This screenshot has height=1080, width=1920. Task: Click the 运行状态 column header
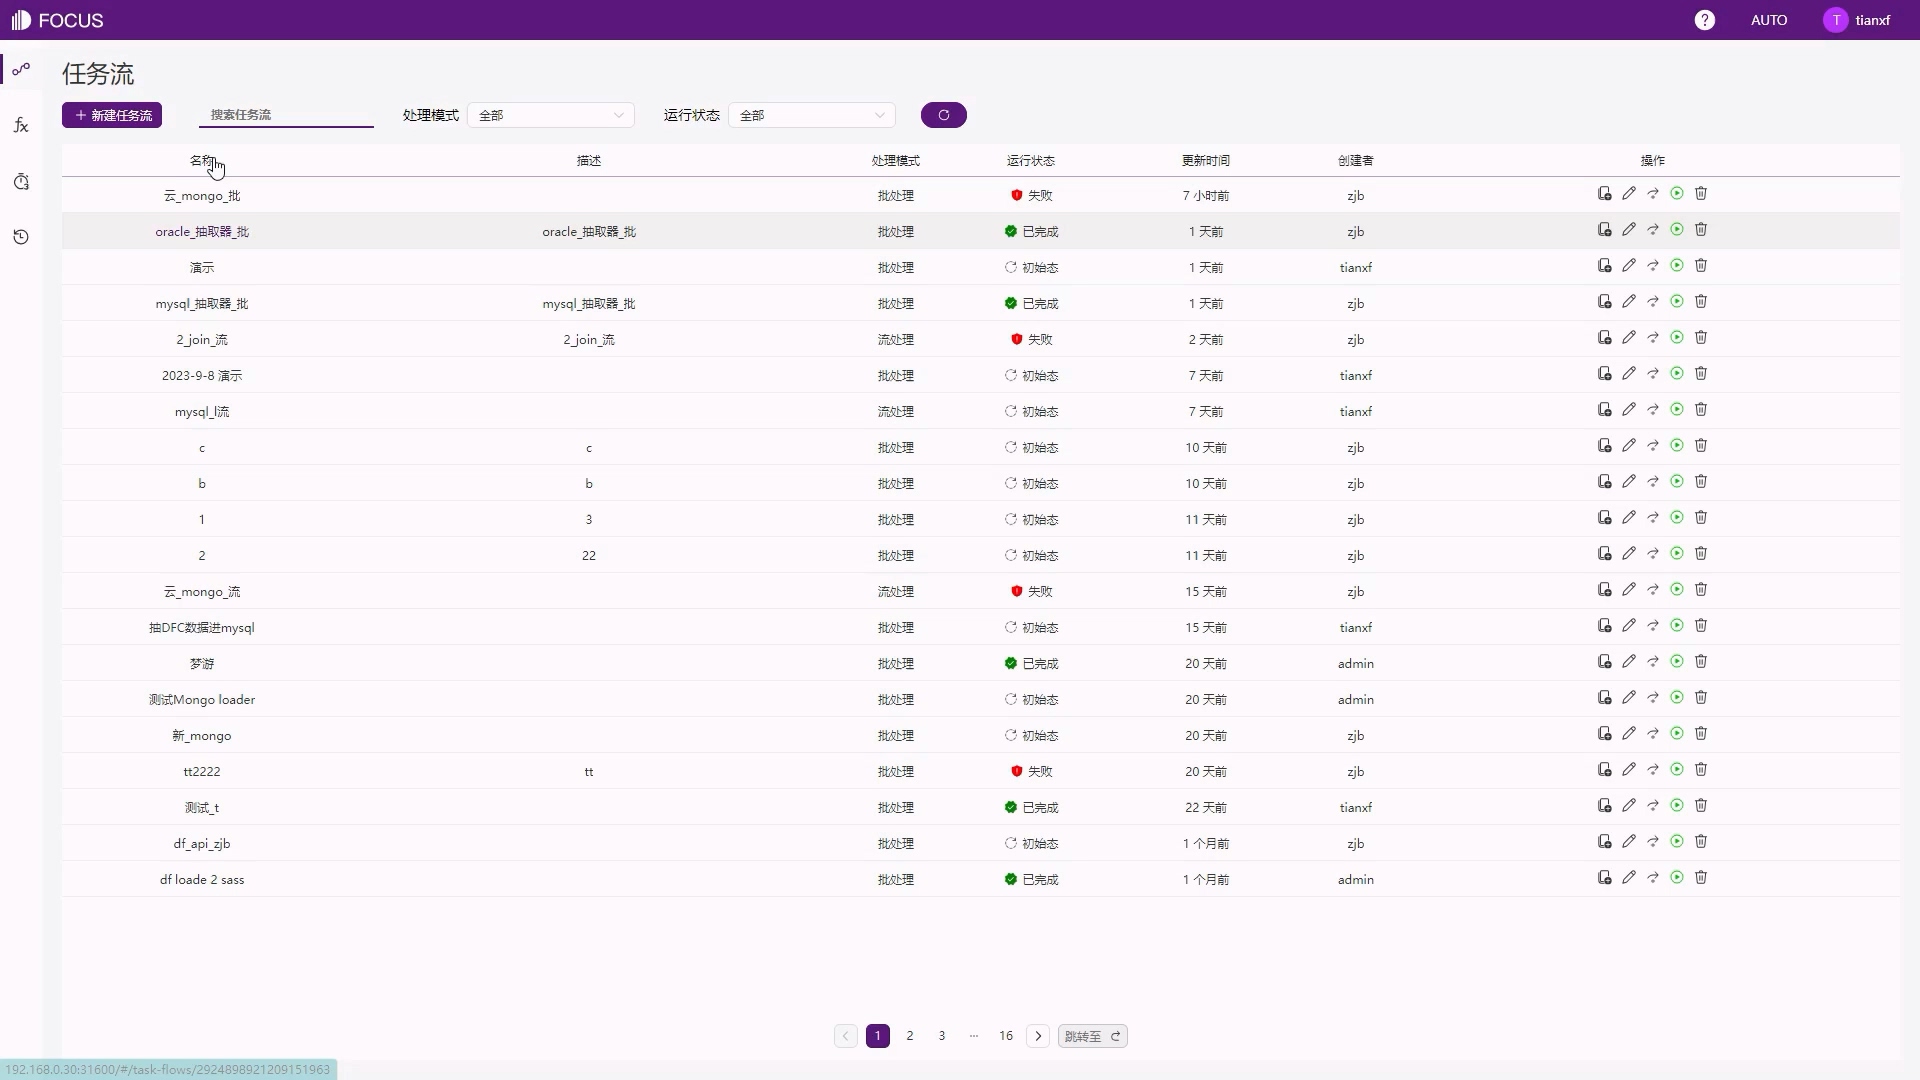(1031, 160)
